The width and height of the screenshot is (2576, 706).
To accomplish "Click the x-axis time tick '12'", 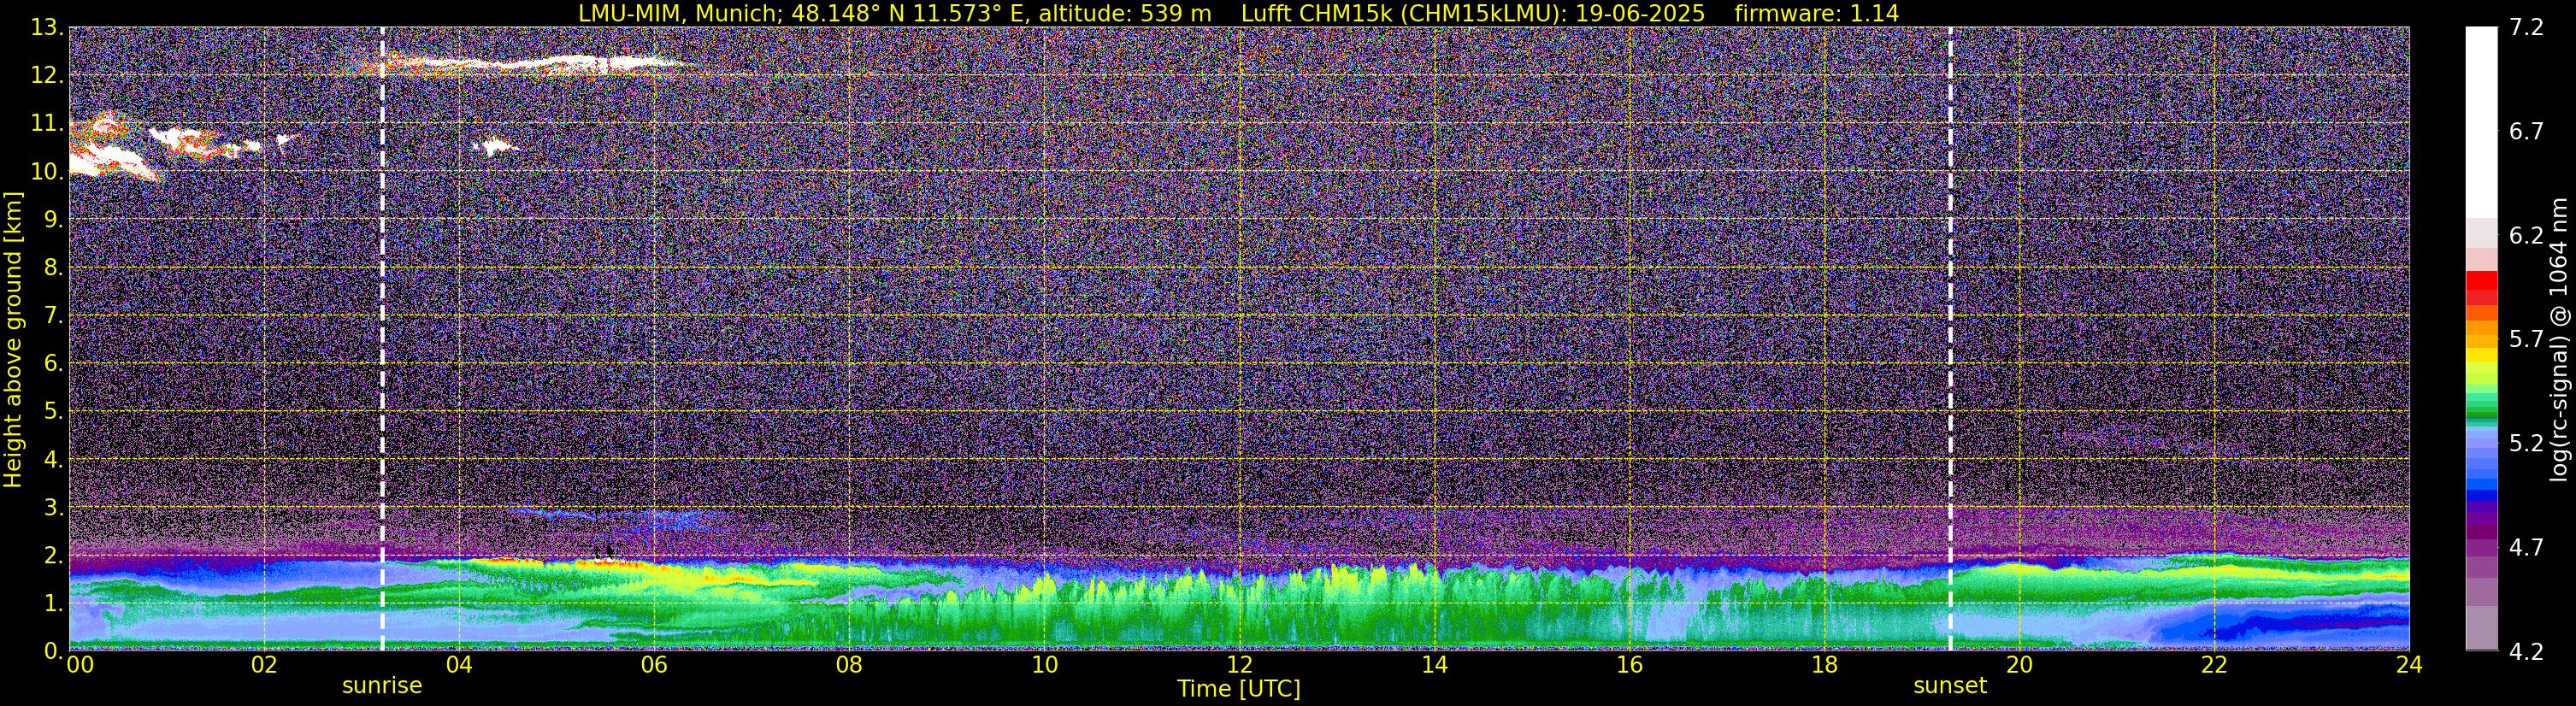I will [x=1239, y=665].
